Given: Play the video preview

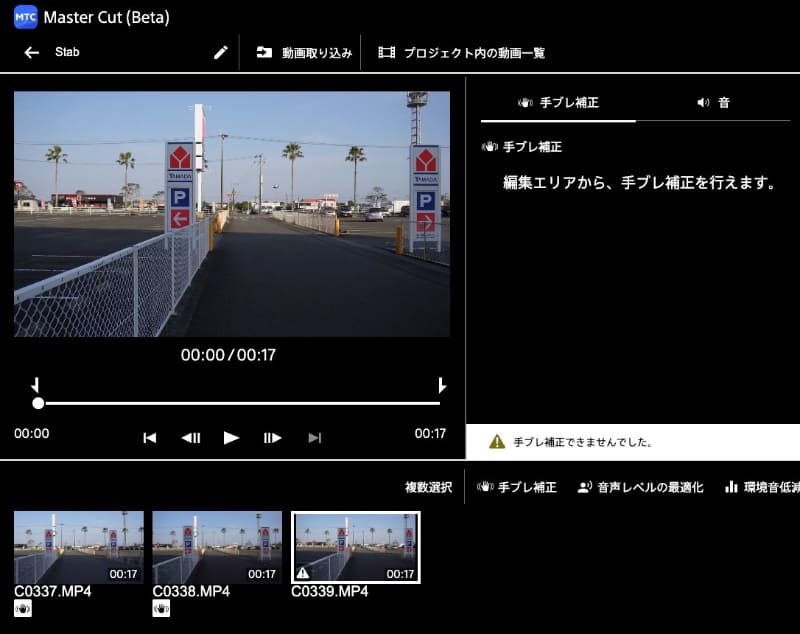Looking at the screenshot, I should coord(231,437).
